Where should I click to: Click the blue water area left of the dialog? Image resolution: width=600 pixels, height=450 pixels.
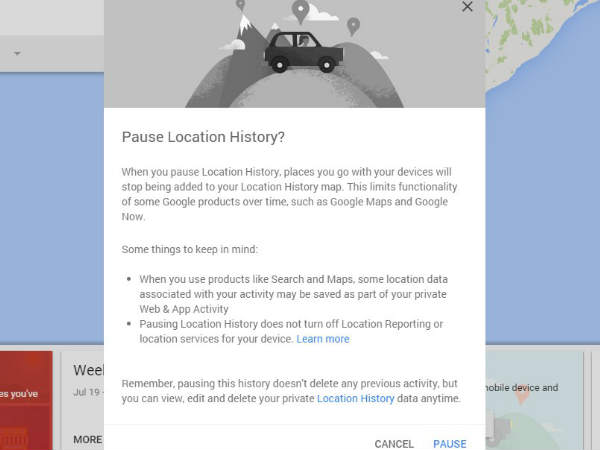tap(50, 200)
